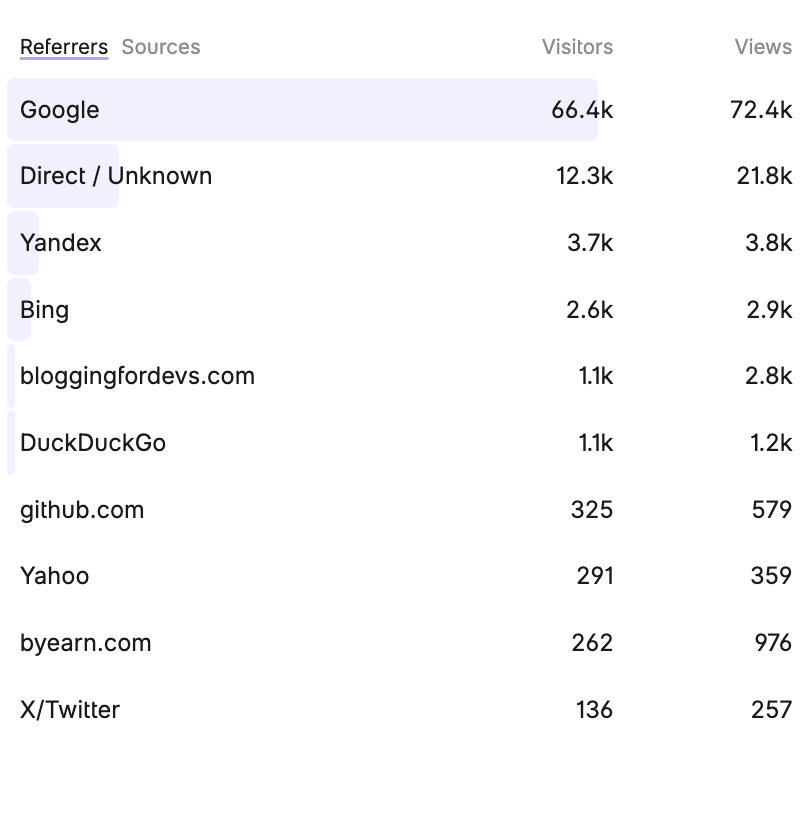Click X/Twitter's 257 views value

coord(771,710)
